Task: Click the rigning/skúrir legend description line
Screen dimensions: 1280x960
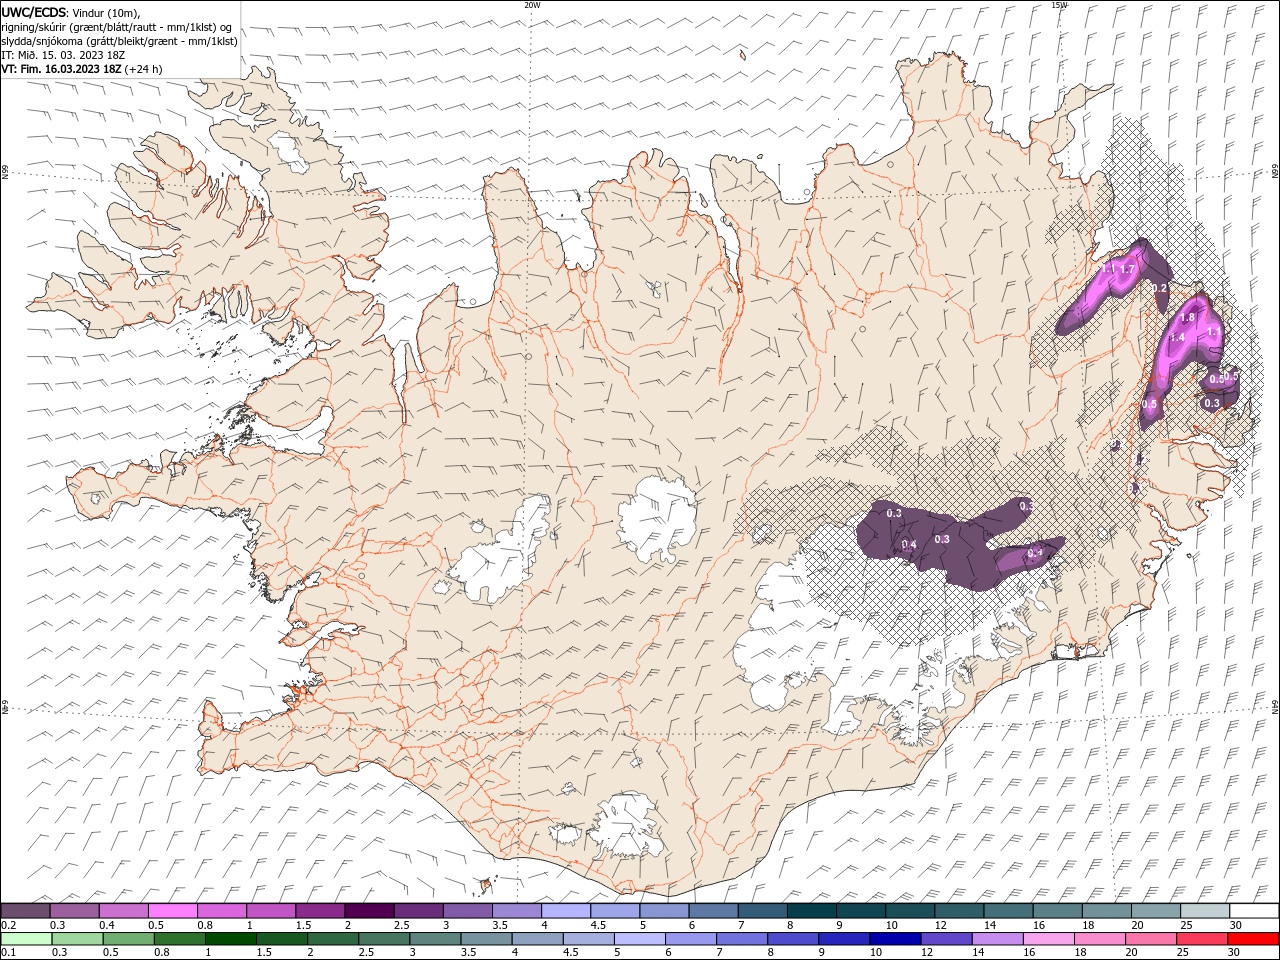Action: coord(117,27)
